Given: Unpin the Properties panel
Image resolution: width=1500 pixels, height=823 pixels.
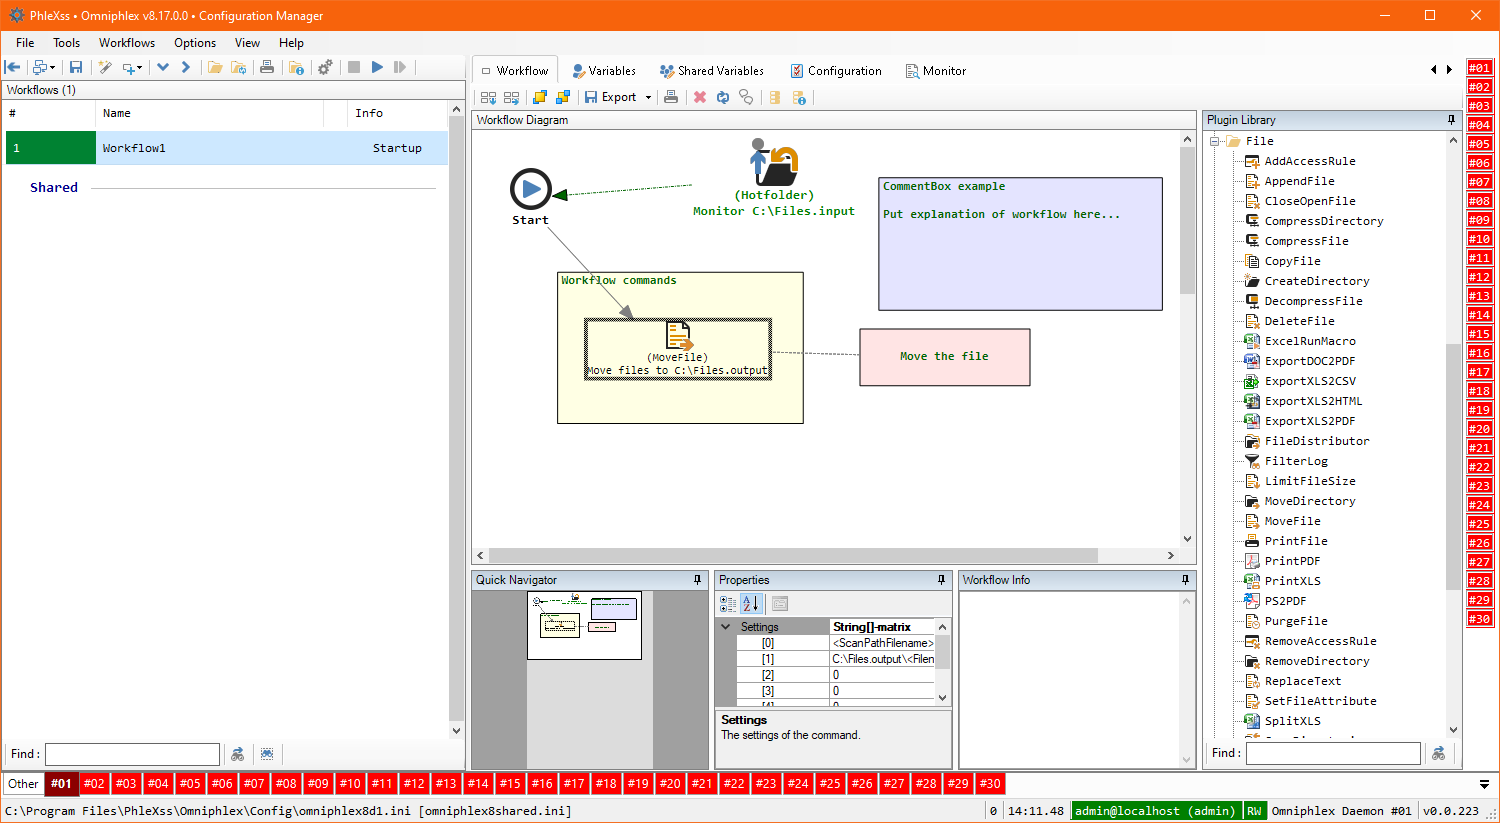Looking at the screenshot, I should coord(941,580).
